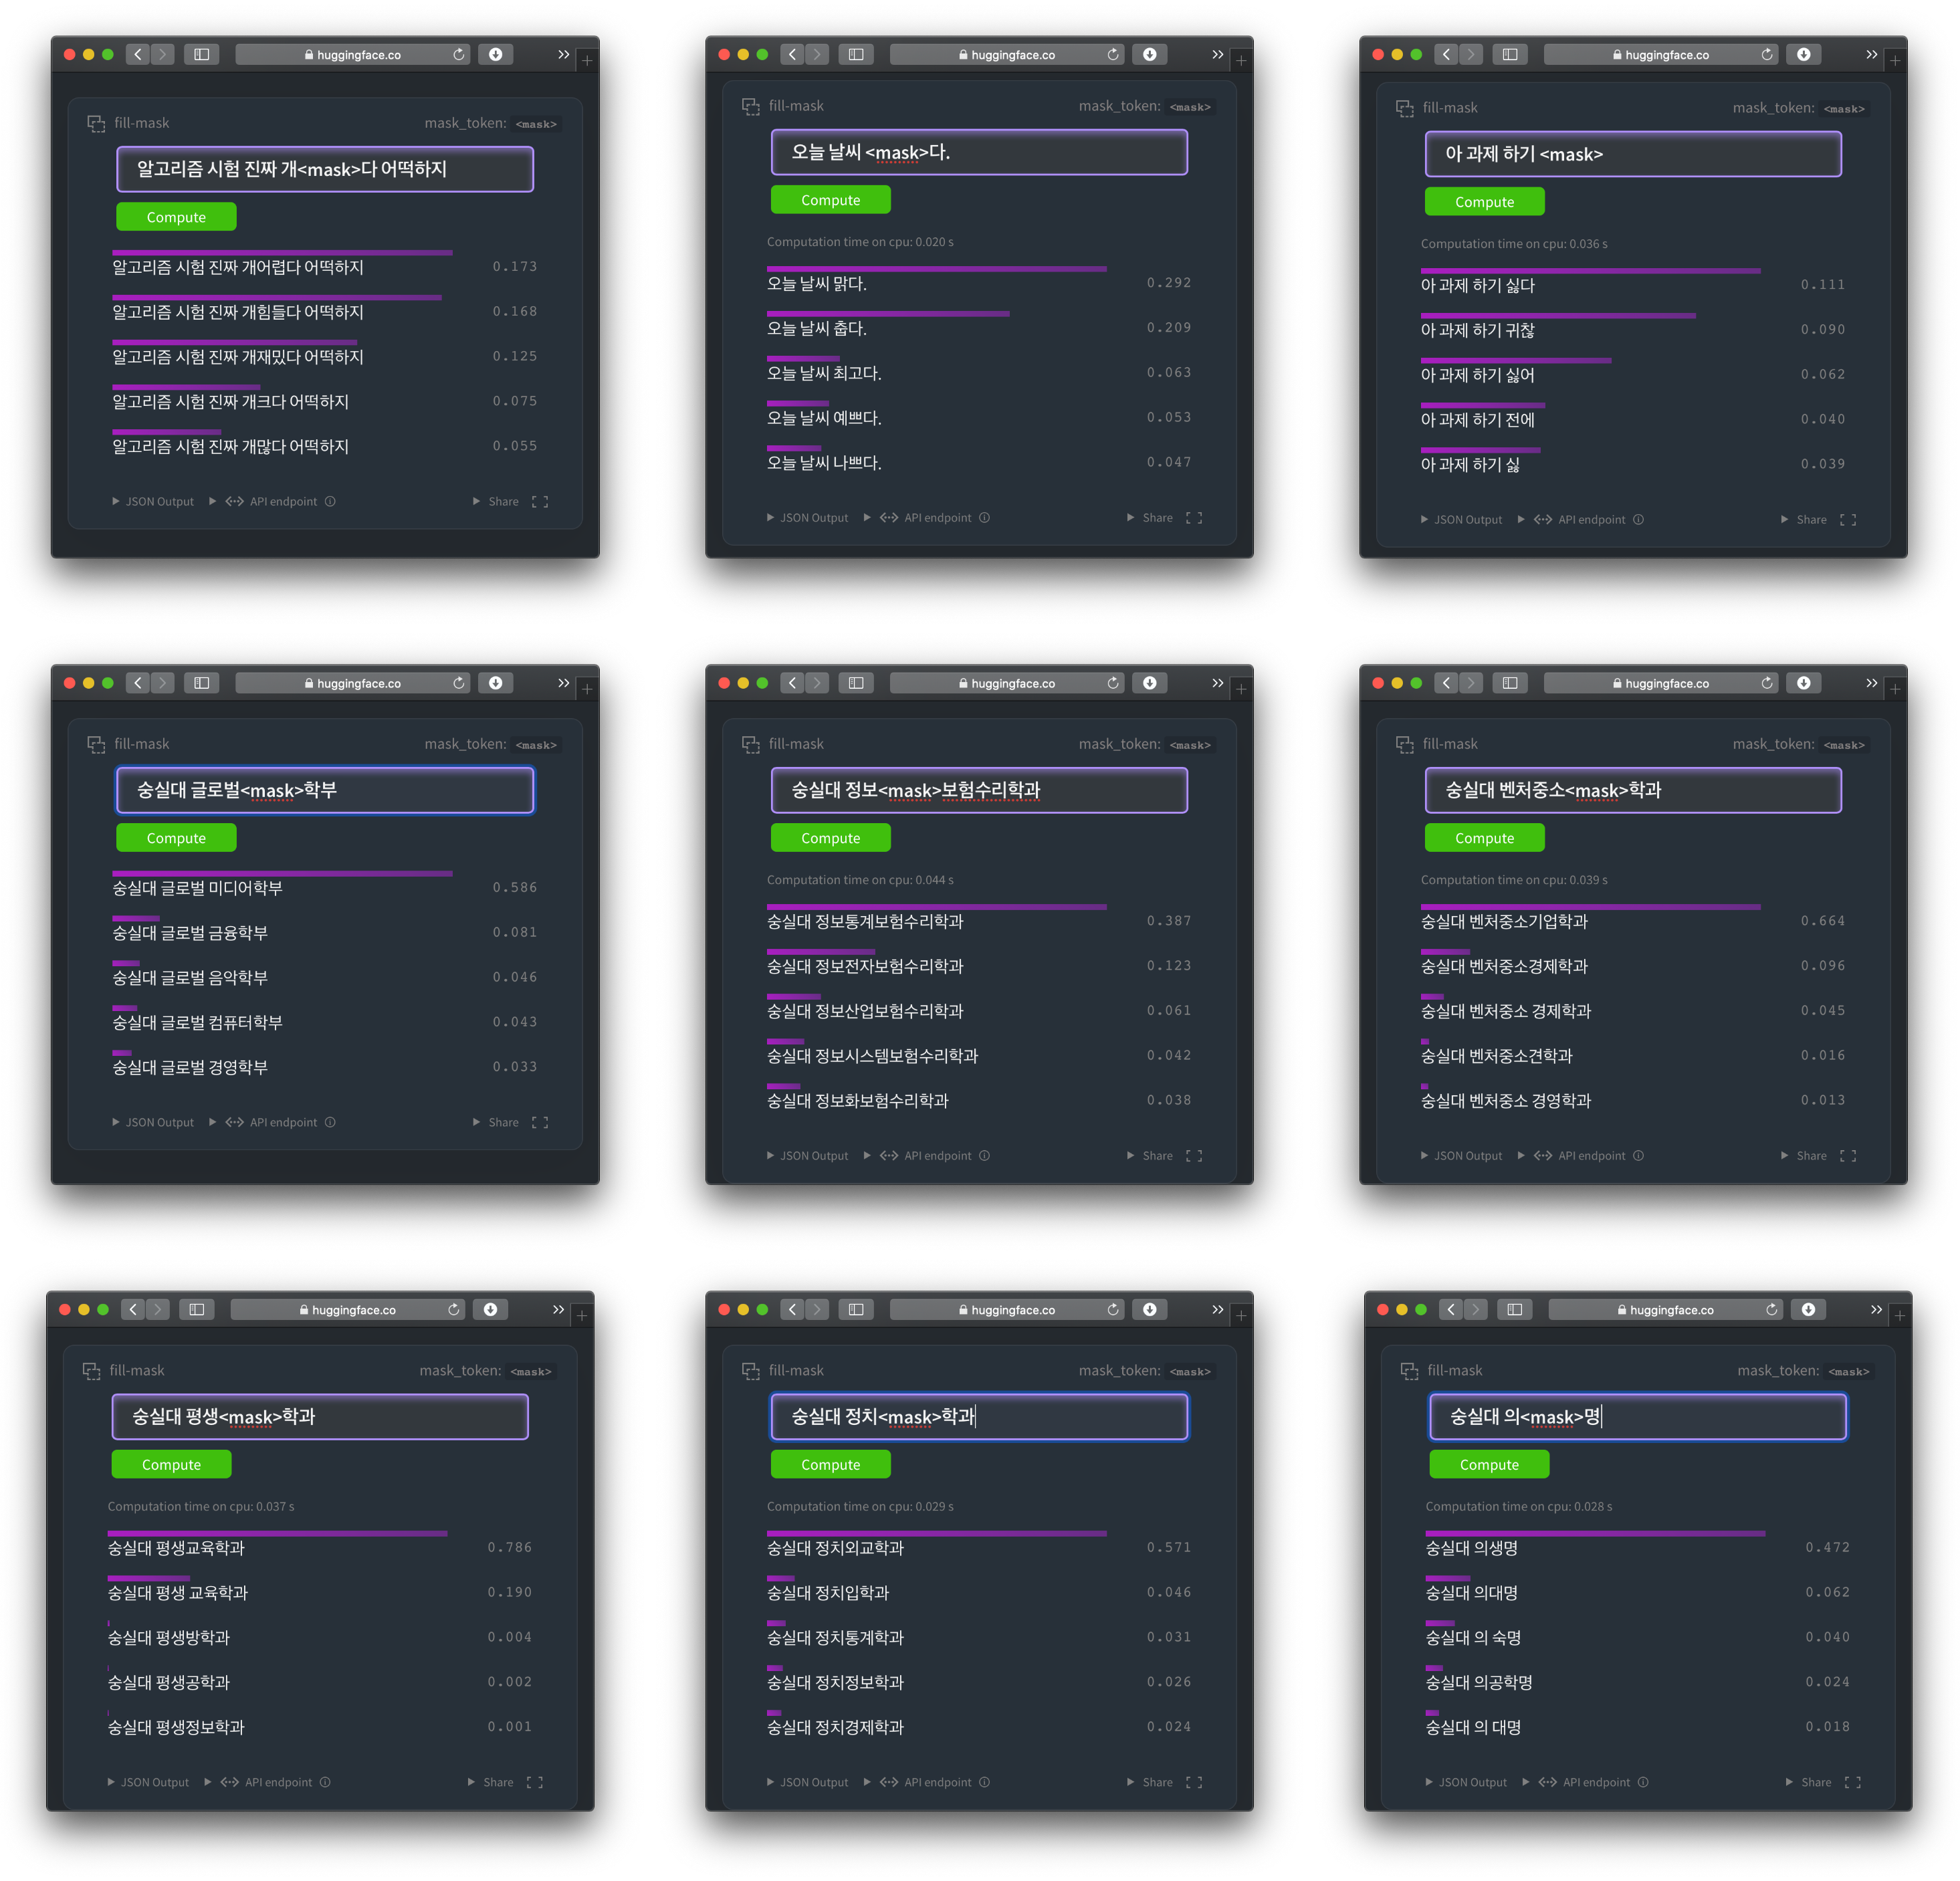Click fill-mask widget icon in '숭실대 의<mask>명' window
The image size is (1960, 1881).
coord(1409,1371)
